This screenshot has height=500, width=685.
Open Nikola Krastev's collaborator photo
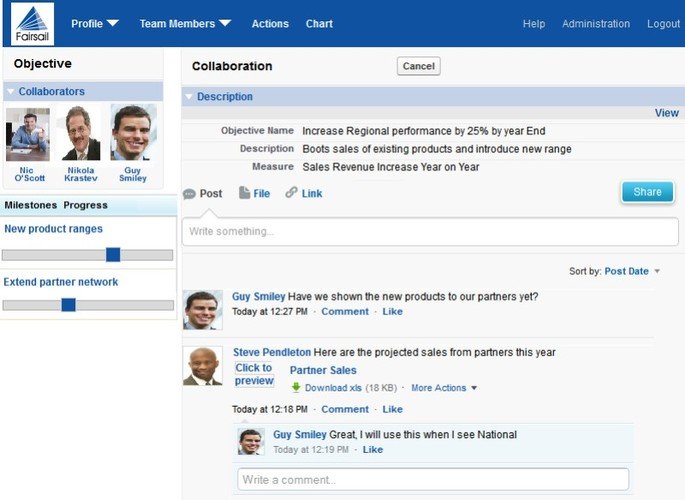coord(81,133)
